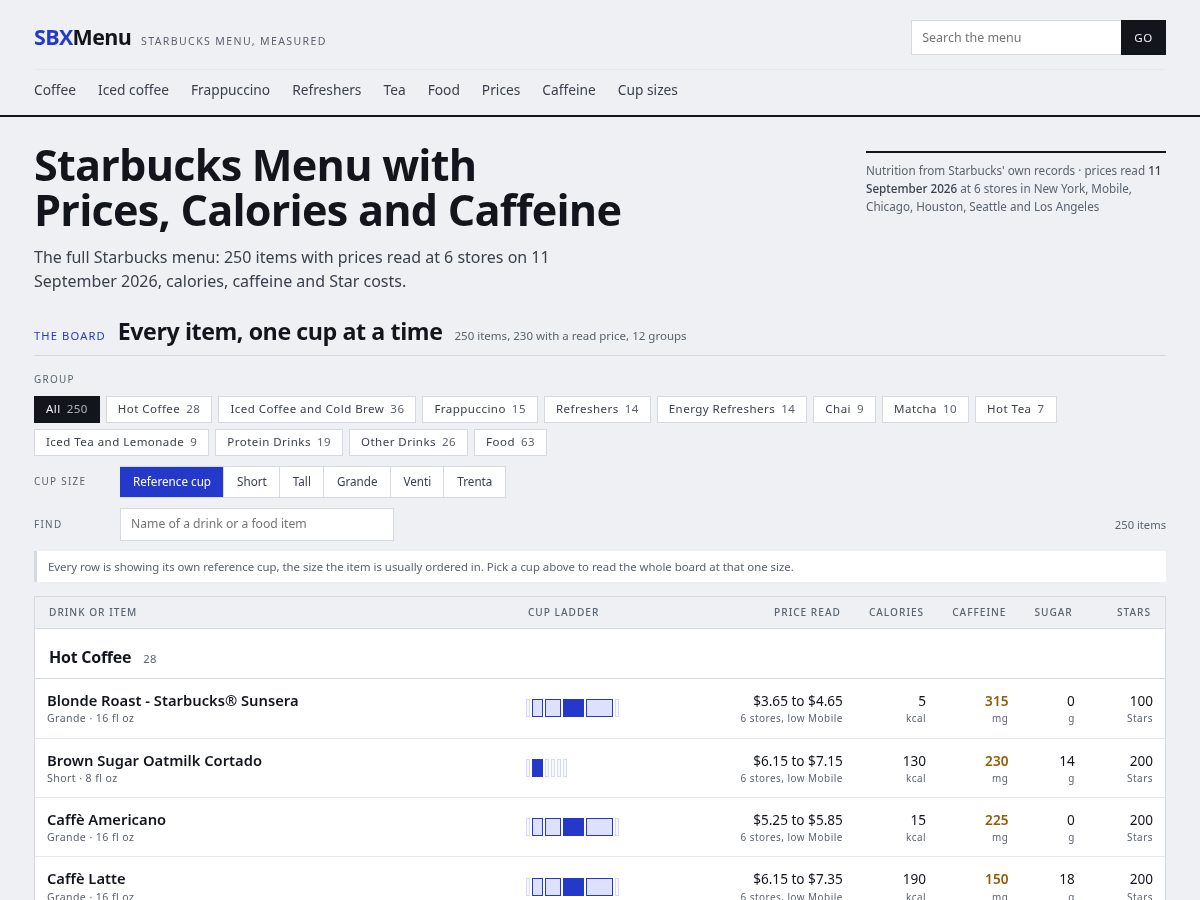This screenshot has height=900, width=1200.
Task: Filter by Frappuccino 15 group
Action: pyautogui.click(x=480, y=410)
